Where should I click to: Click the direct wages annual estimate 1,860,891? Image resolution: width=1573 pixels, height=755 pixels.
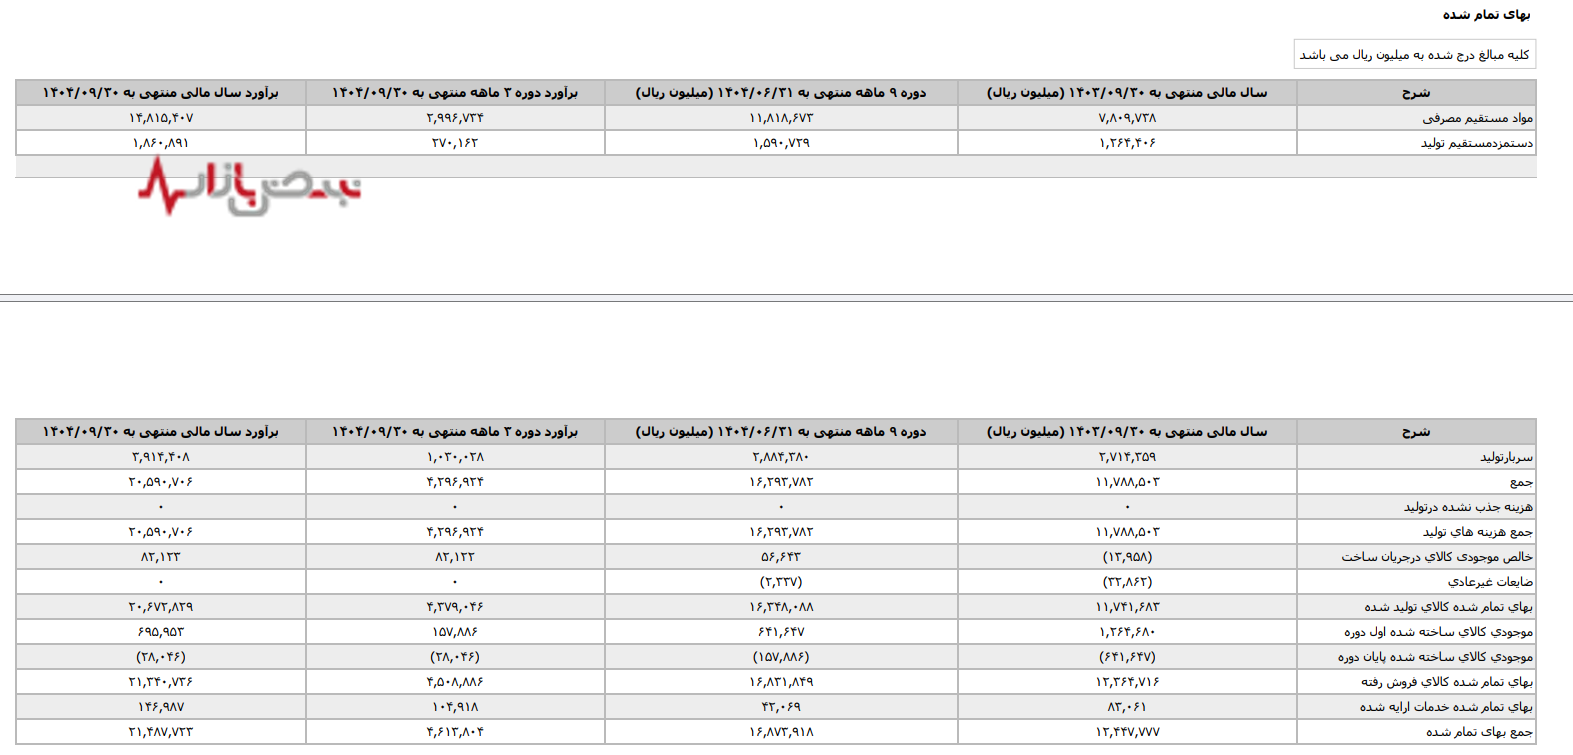pyautogui.click(x=160, y=143)
